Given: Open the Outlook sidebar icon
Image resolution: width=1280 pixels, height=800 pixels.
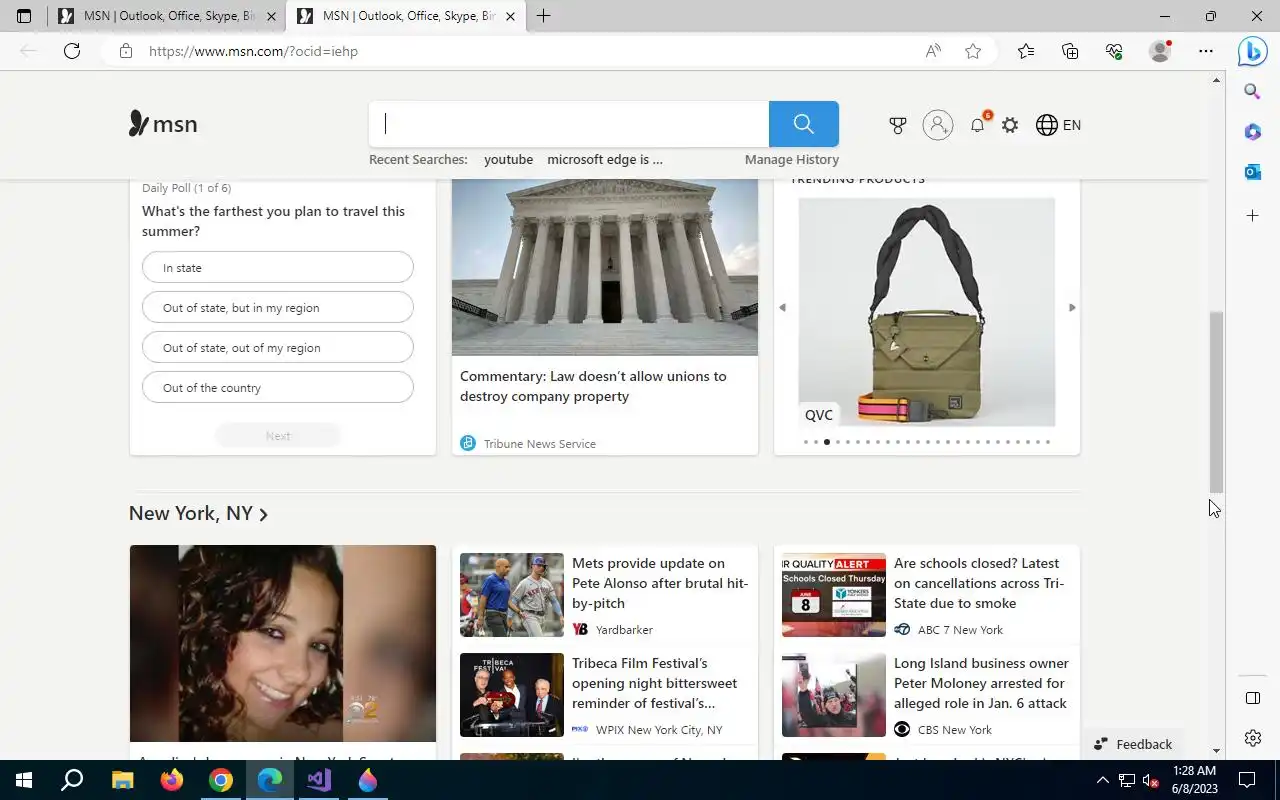Looking at the screenshot, I should (x=1252, y=172).
